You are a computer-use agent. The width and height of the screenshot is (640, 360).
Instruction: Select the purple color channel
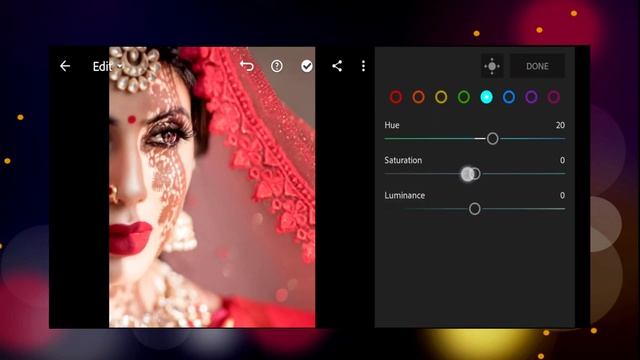[531, 97]
